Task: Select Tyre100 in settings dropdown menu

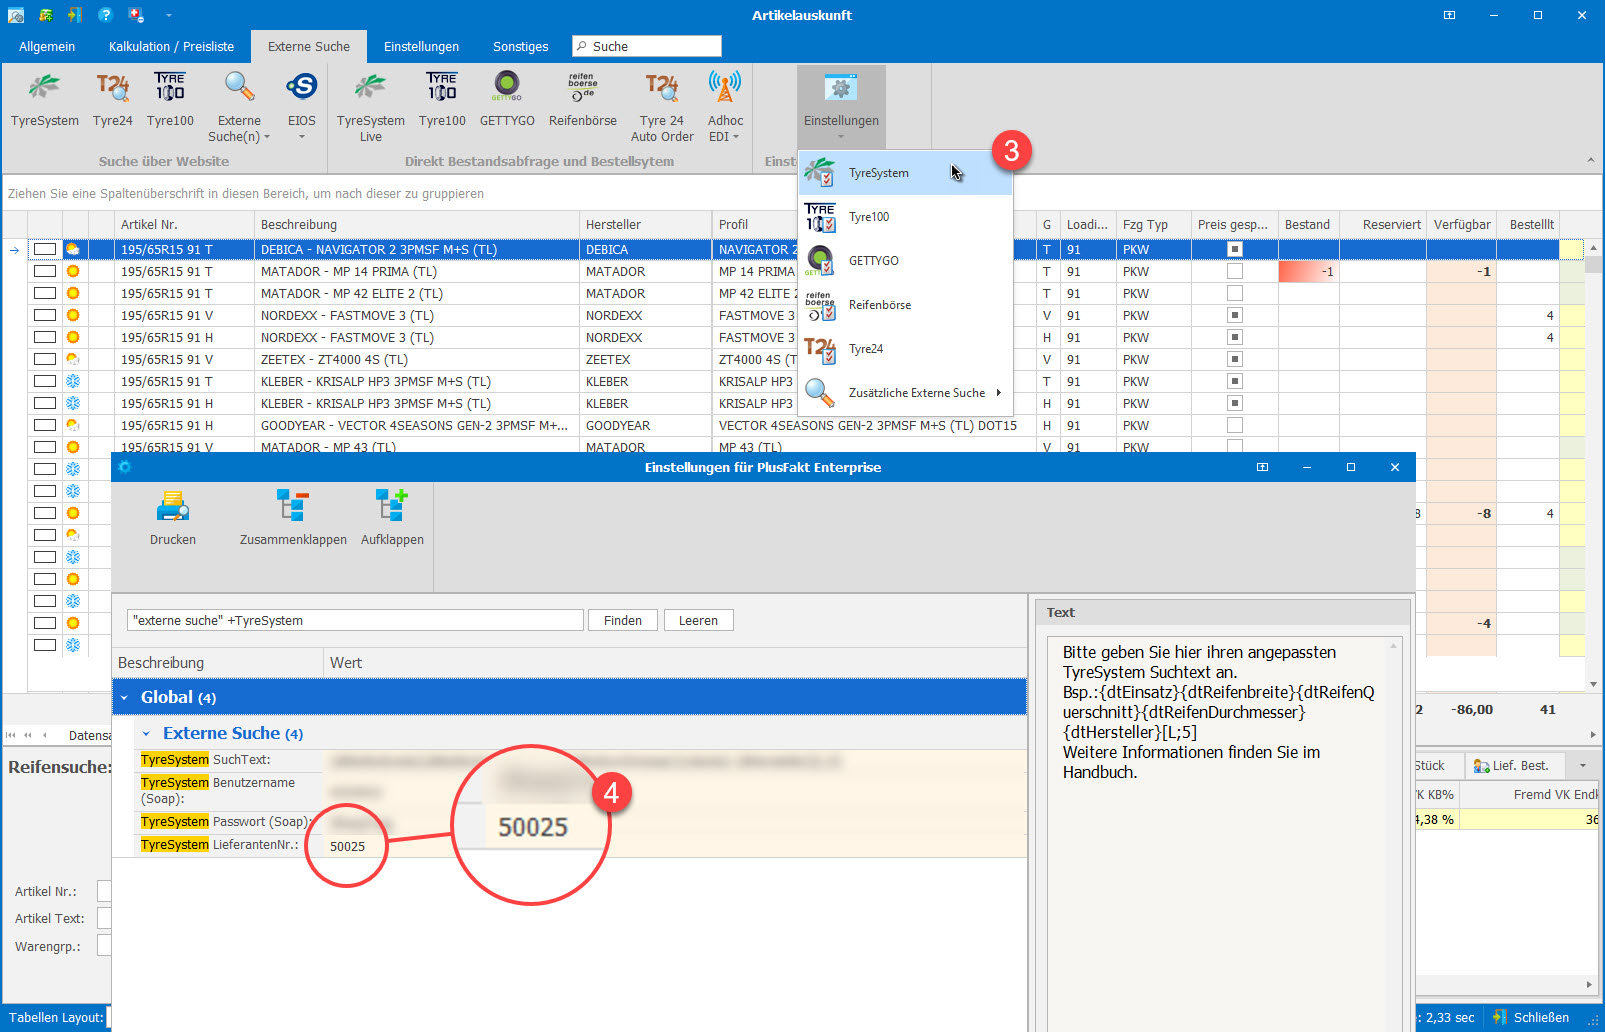Action: coord(905,217)
